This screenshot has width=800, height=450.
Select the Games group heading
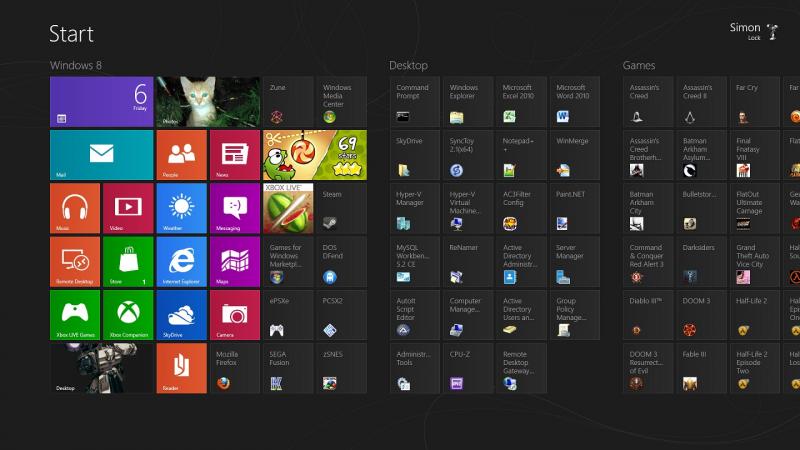pyautogui.click(x=639, y=65)
